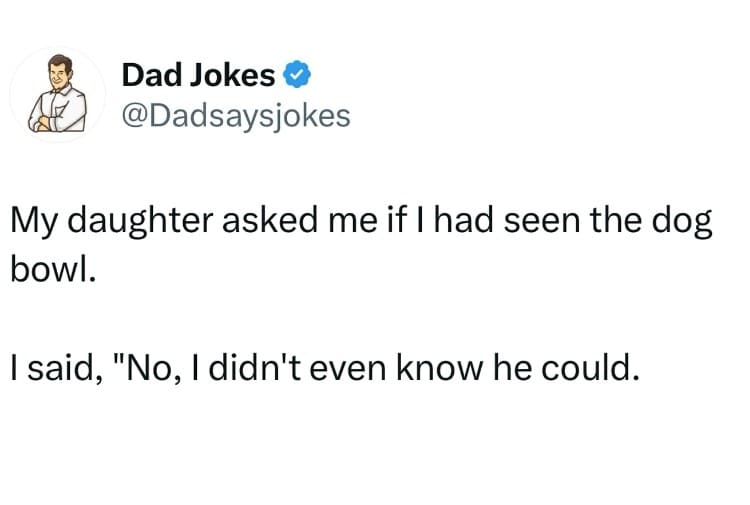Open the @Dadsaysjokes handle link
The width and height of the screenshot is (750, 505).
[236, 116]
